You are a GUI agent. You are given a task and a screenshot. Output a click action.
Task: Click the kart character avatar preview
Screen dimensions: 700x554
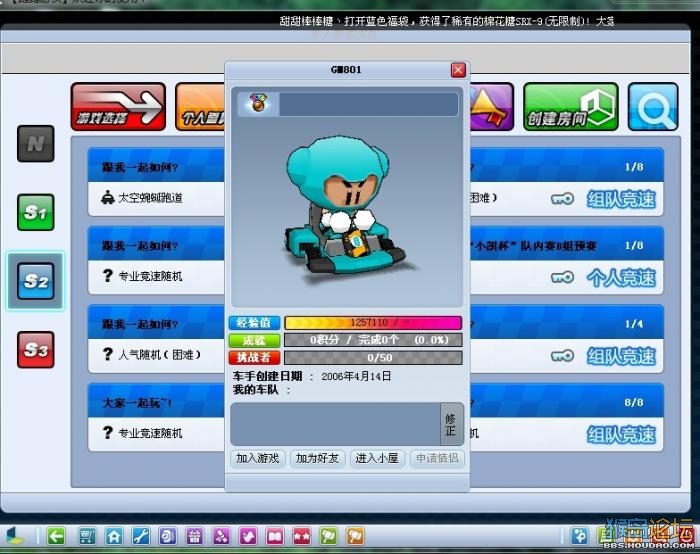[346, 210]
